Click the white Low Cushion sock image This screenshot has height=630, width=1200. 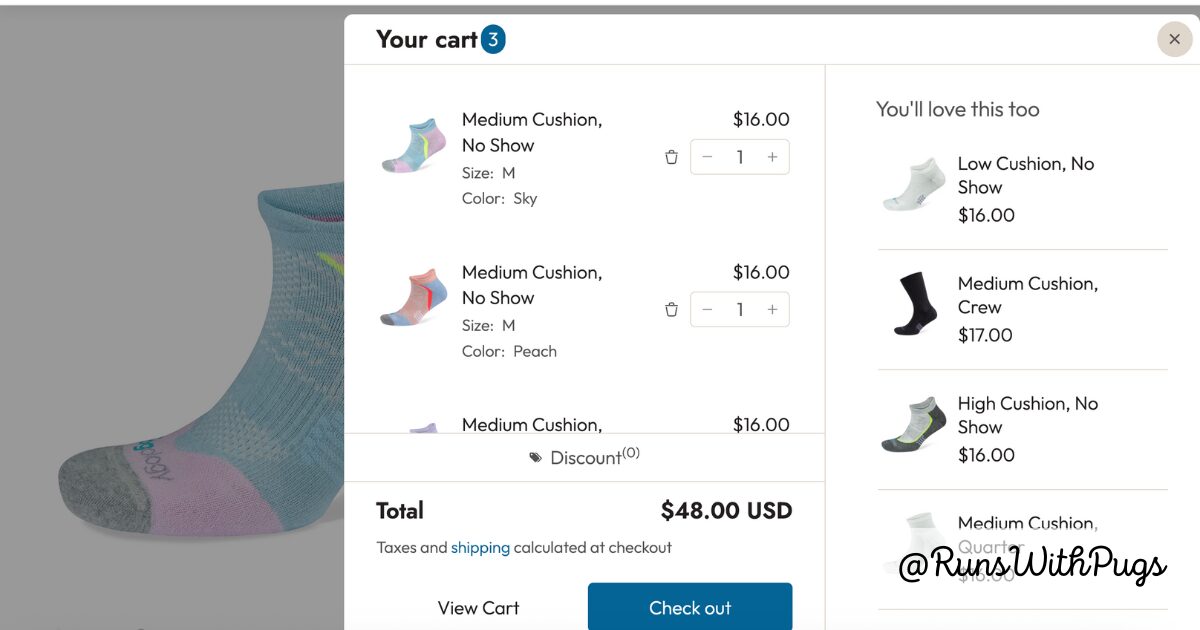click(914, 184)
